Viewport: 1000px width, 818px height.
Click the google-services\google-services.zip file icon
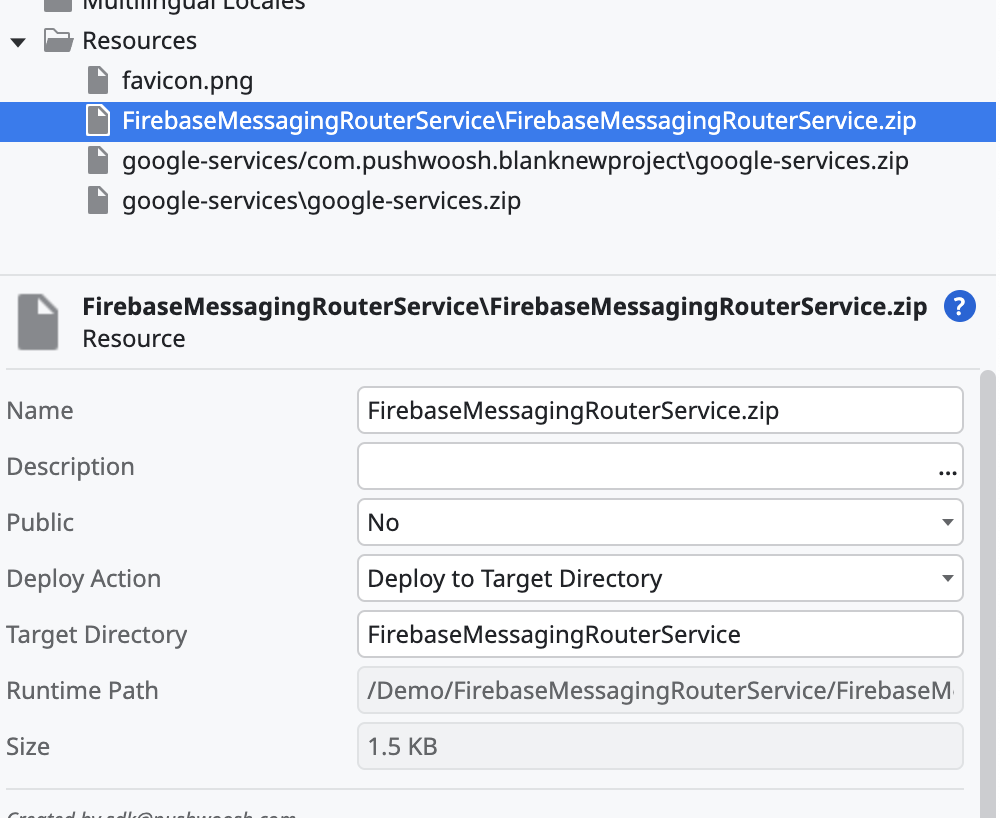pos(97,201)
